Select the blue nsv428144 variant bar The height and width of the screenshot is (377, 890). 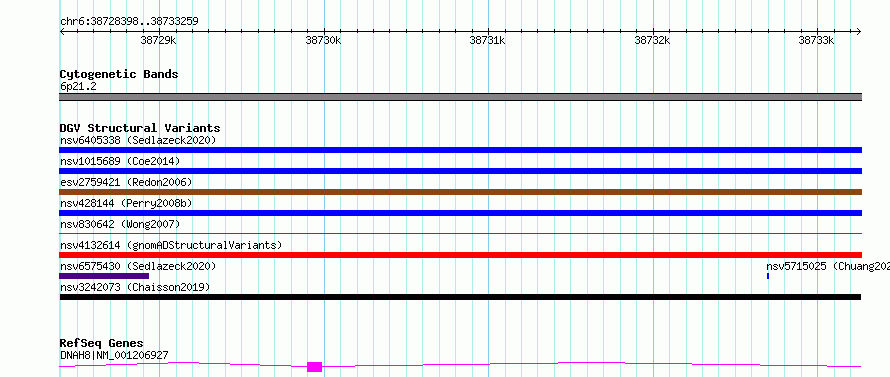pyautogui.click(x=460, y=213)
